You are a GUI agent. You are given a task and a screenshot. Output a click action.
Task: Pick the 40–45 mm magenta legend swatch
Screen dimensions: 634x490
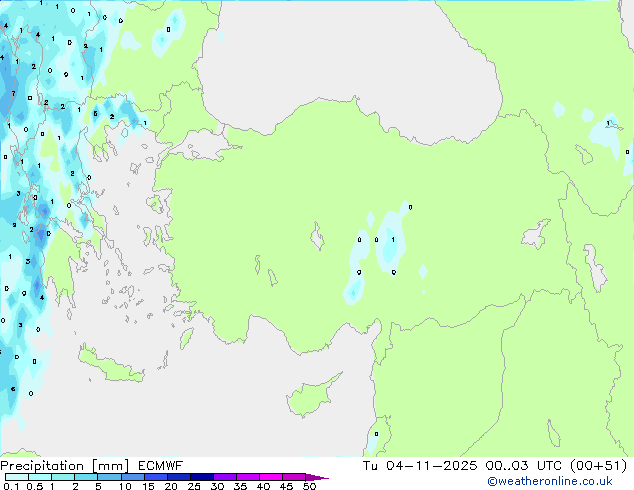click(x=271, y=477)
